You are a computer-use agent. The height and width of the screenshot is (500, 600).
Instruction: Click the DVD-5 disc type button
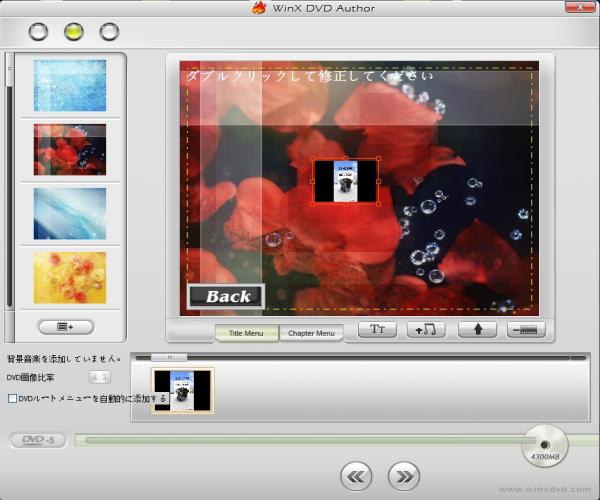(38, 440)
